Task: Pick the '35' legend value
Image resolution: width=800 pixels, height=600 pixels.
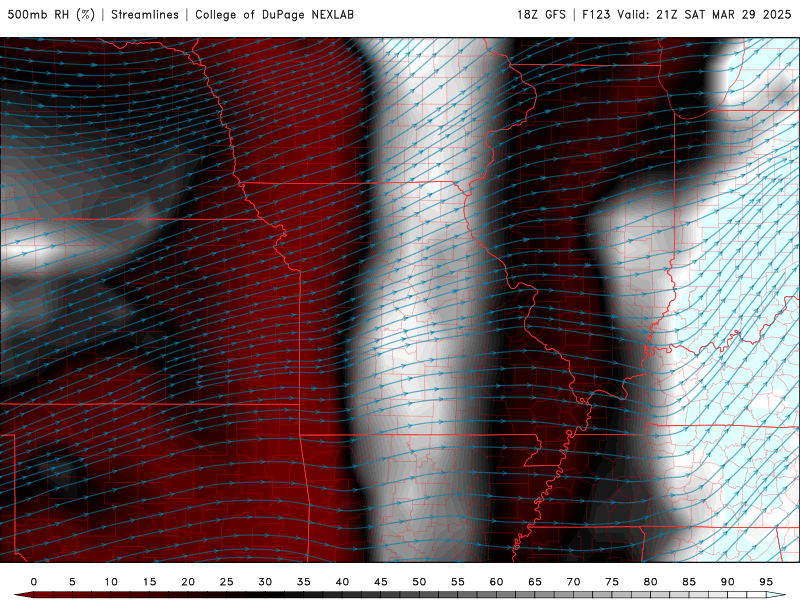Action: pyautogui.click(x=304, y=582)
